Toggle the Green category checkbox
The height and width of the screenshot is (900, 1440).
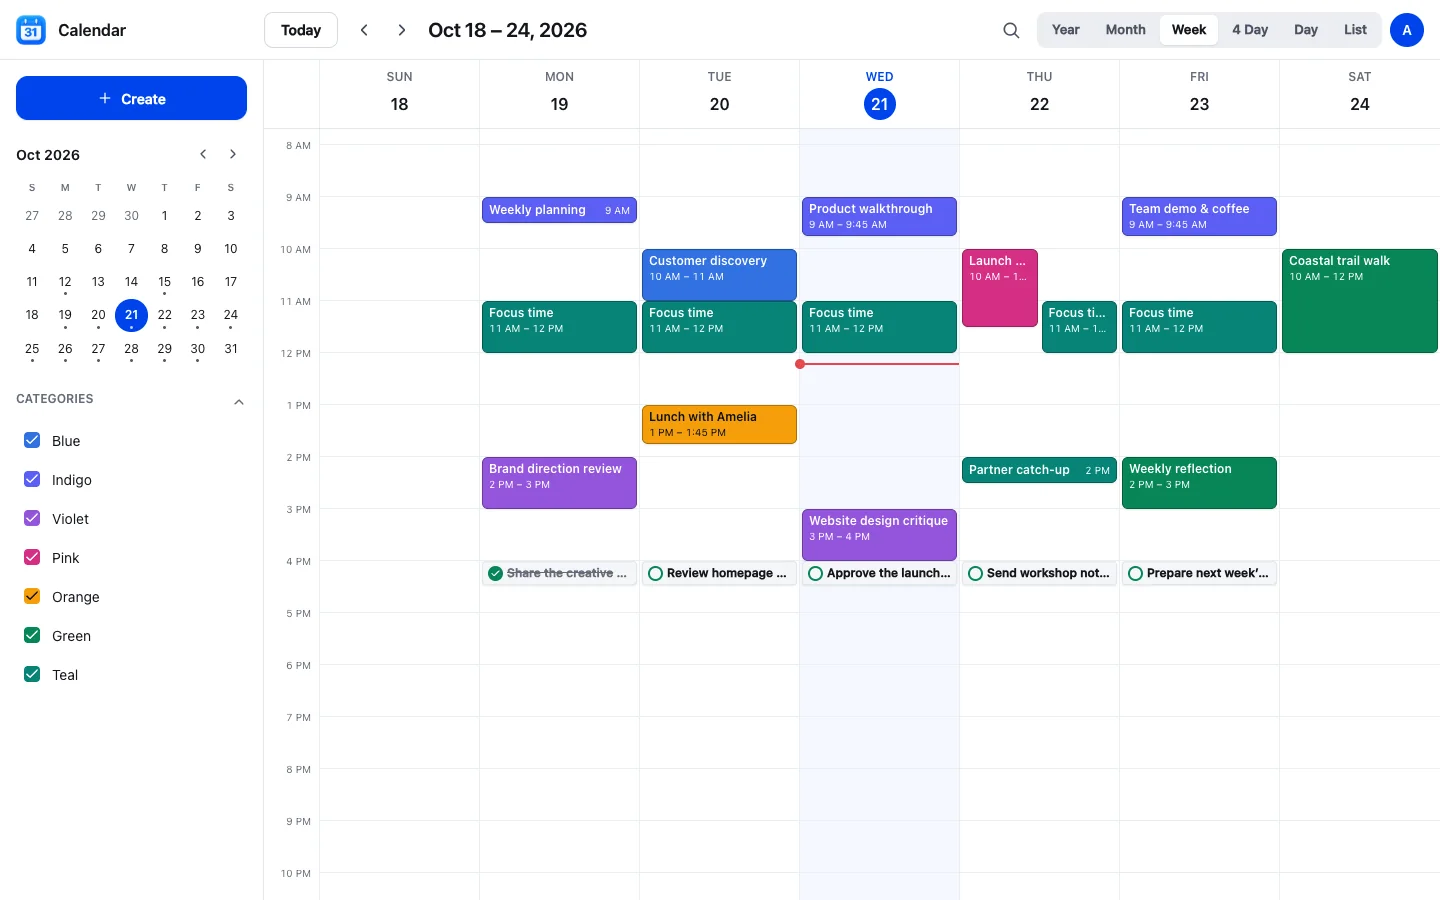pyautogui.click(x=32, y=635)
